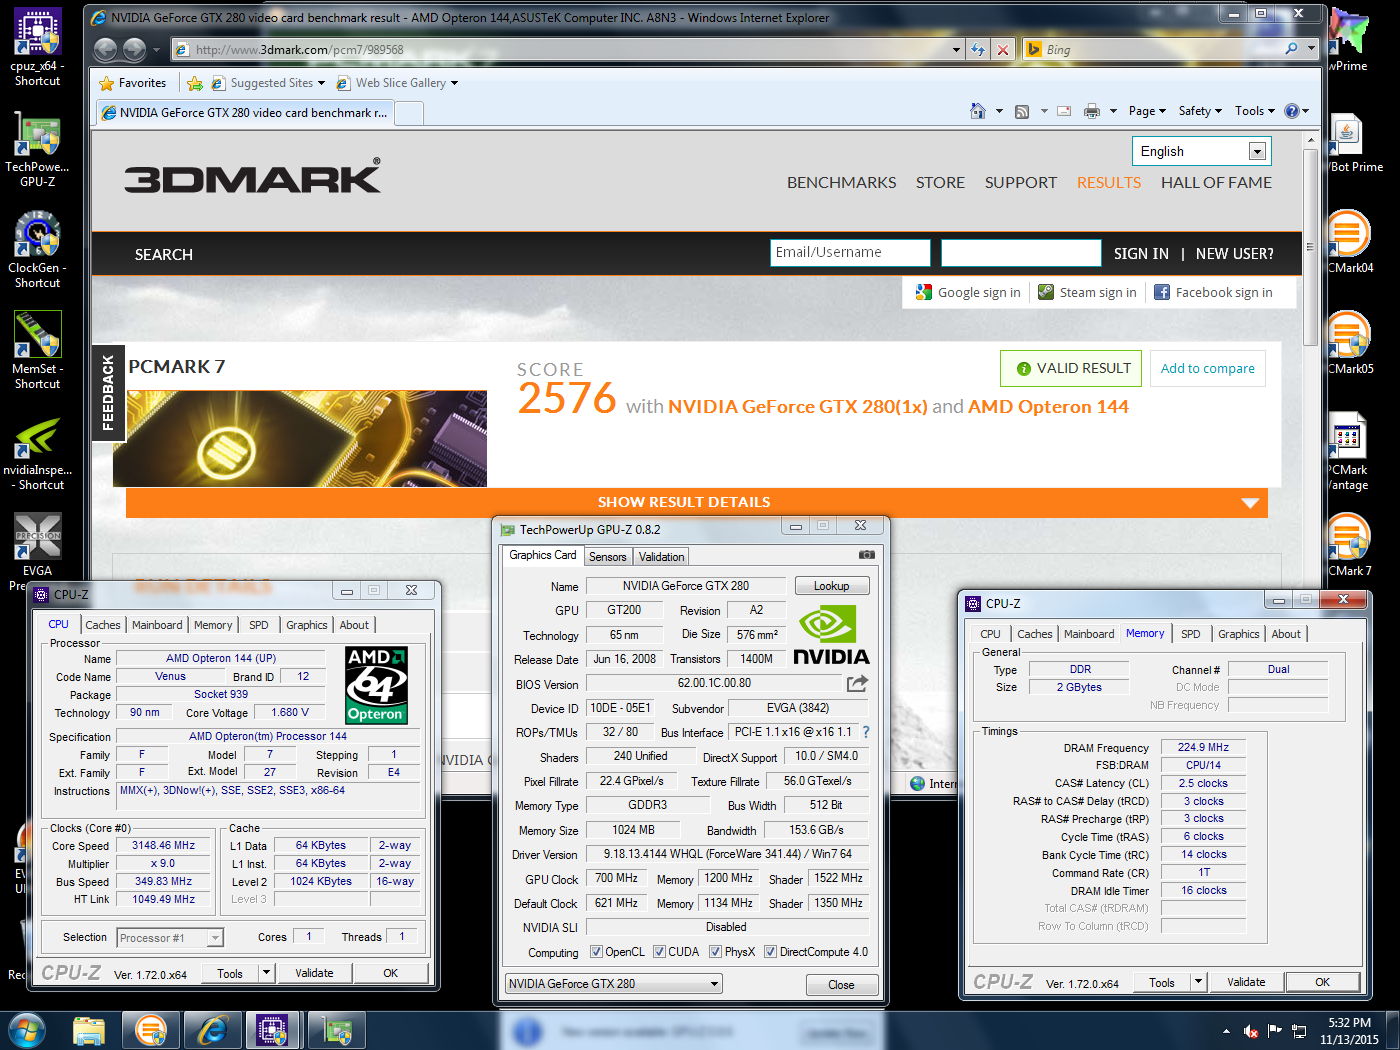
Task: Click the bus interface question mark
Action: point(866,732)
